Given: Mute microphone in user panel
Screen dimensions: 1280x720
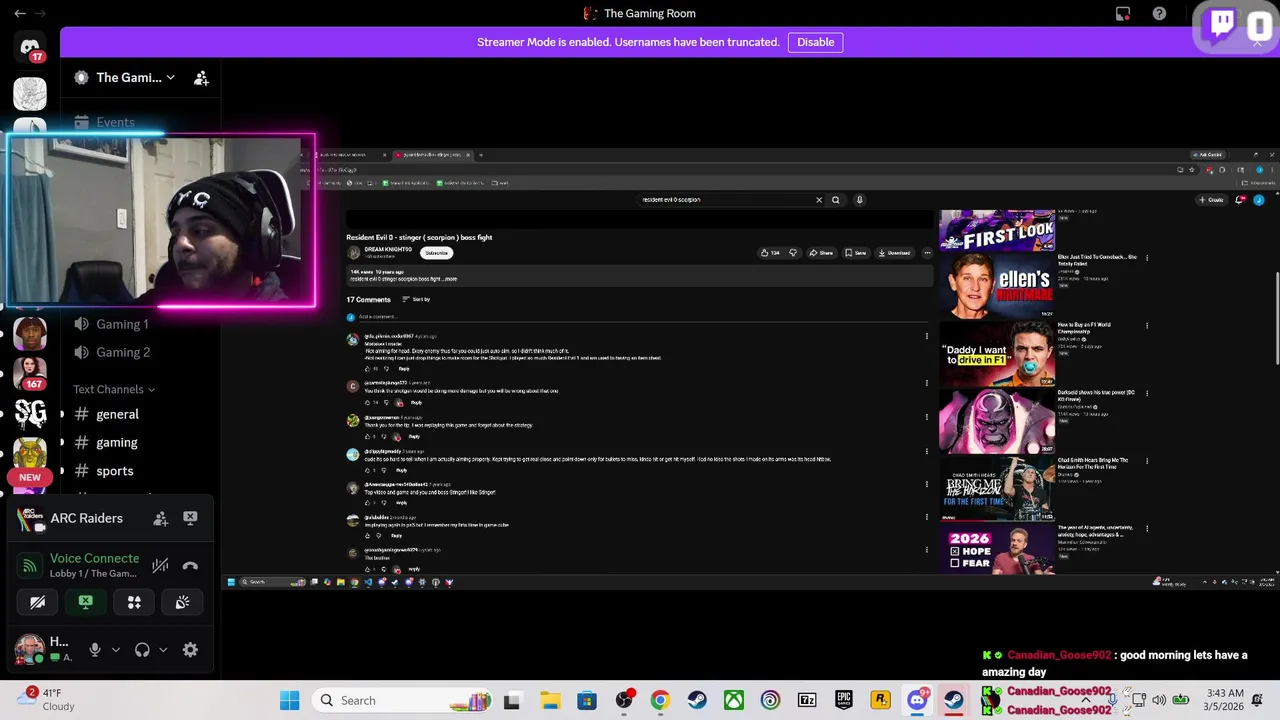Looking at the screenshot, I should [x=95, y=650].
